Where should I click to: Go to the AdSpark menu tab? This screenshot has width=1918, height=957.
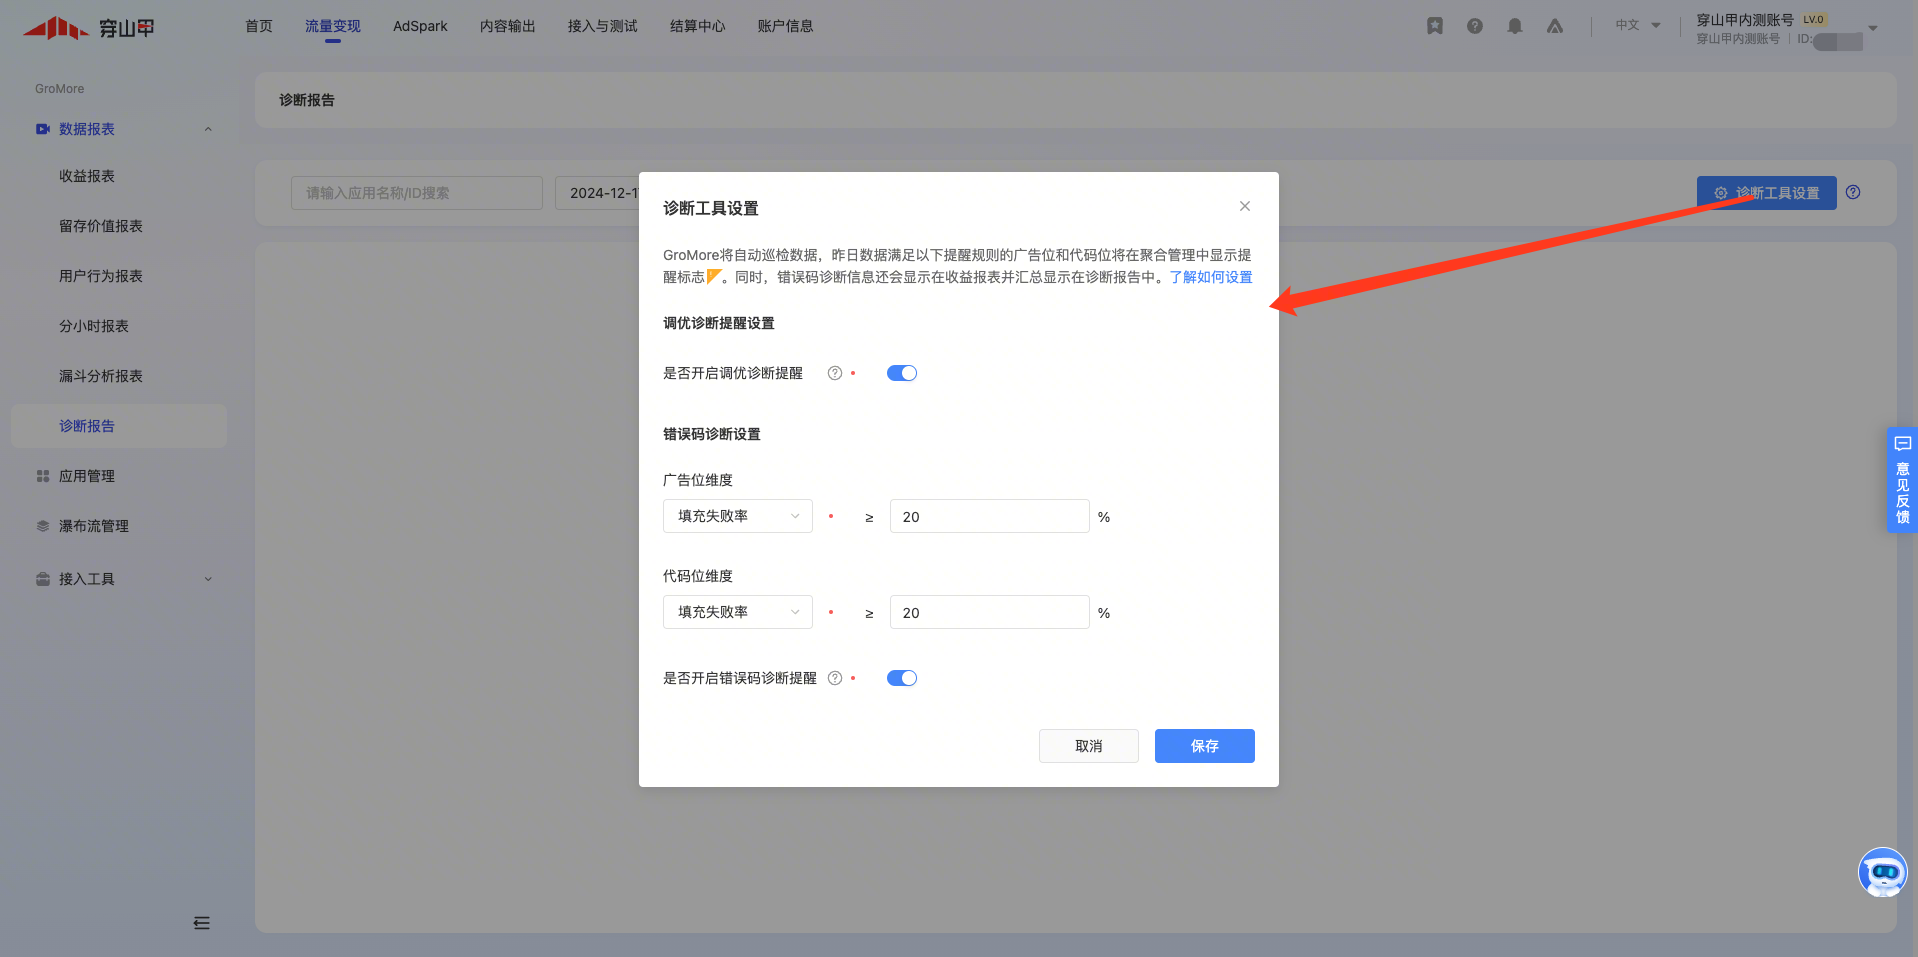(x=420, y=26)
